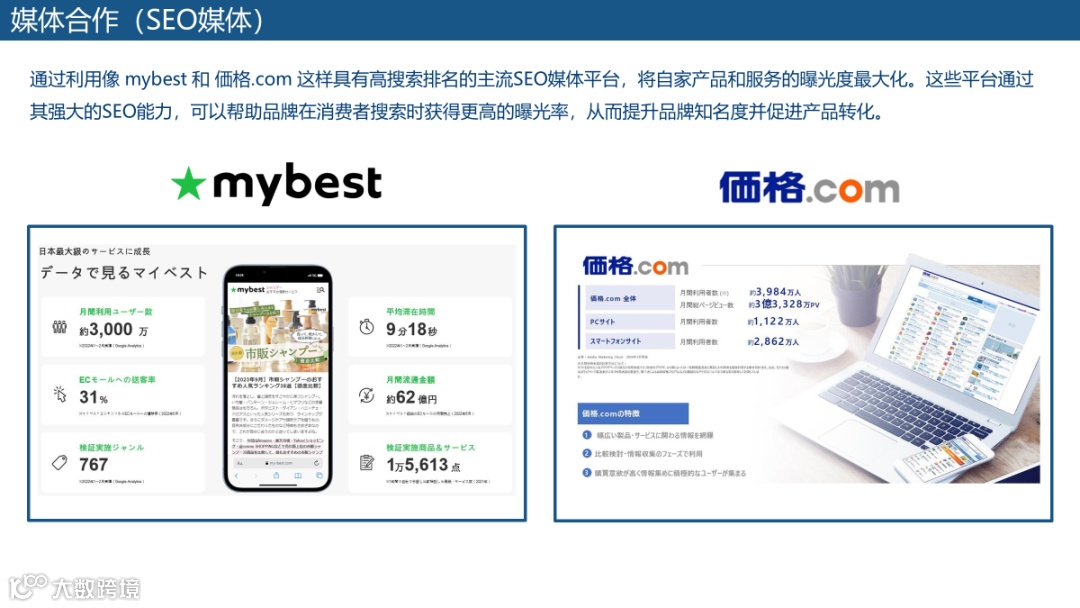This screenshot has width=1080, height=608.
Task: Click the small 価格.com logo inside the right panel
Action: pyautogui.click(x=635, y=266)
